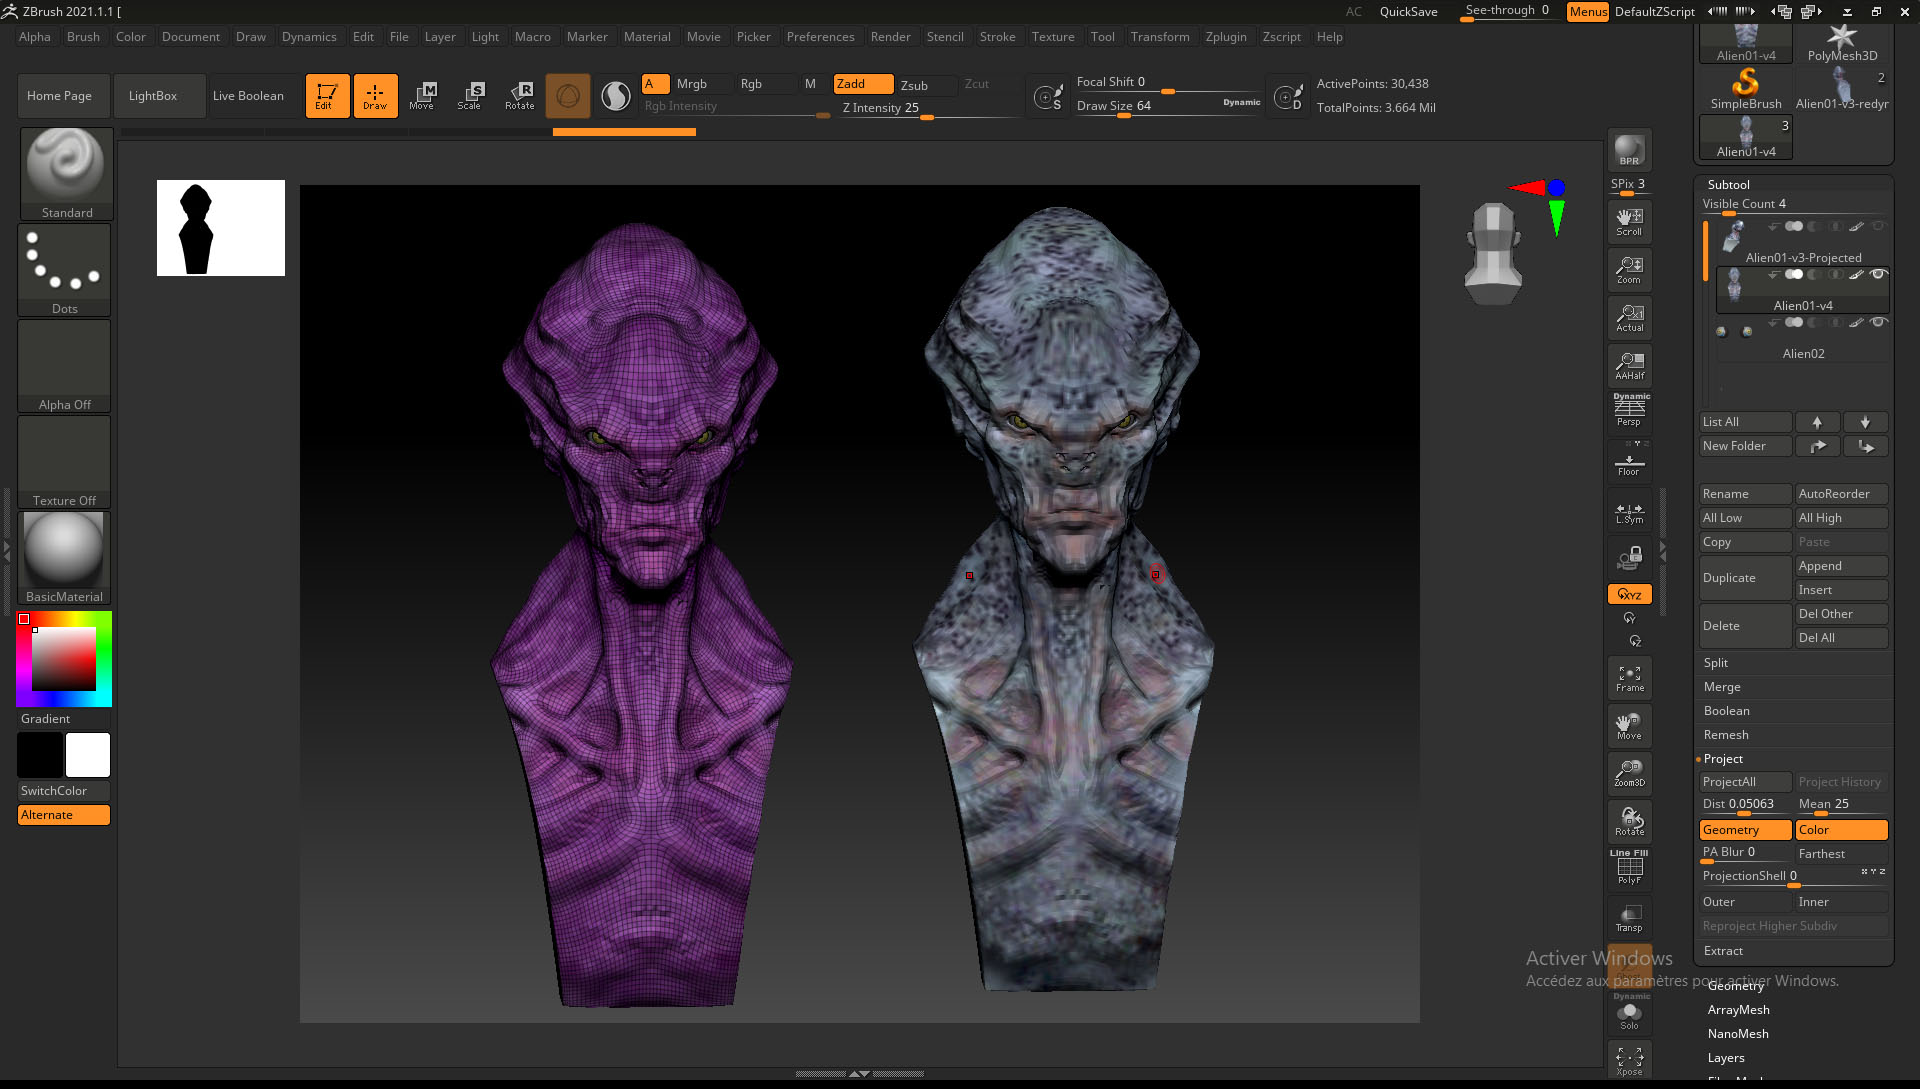The image size is (1920, 1089).
Task: Toggle visibility eye of Alien01-v4 subtool
Action: pos(1878,274)
